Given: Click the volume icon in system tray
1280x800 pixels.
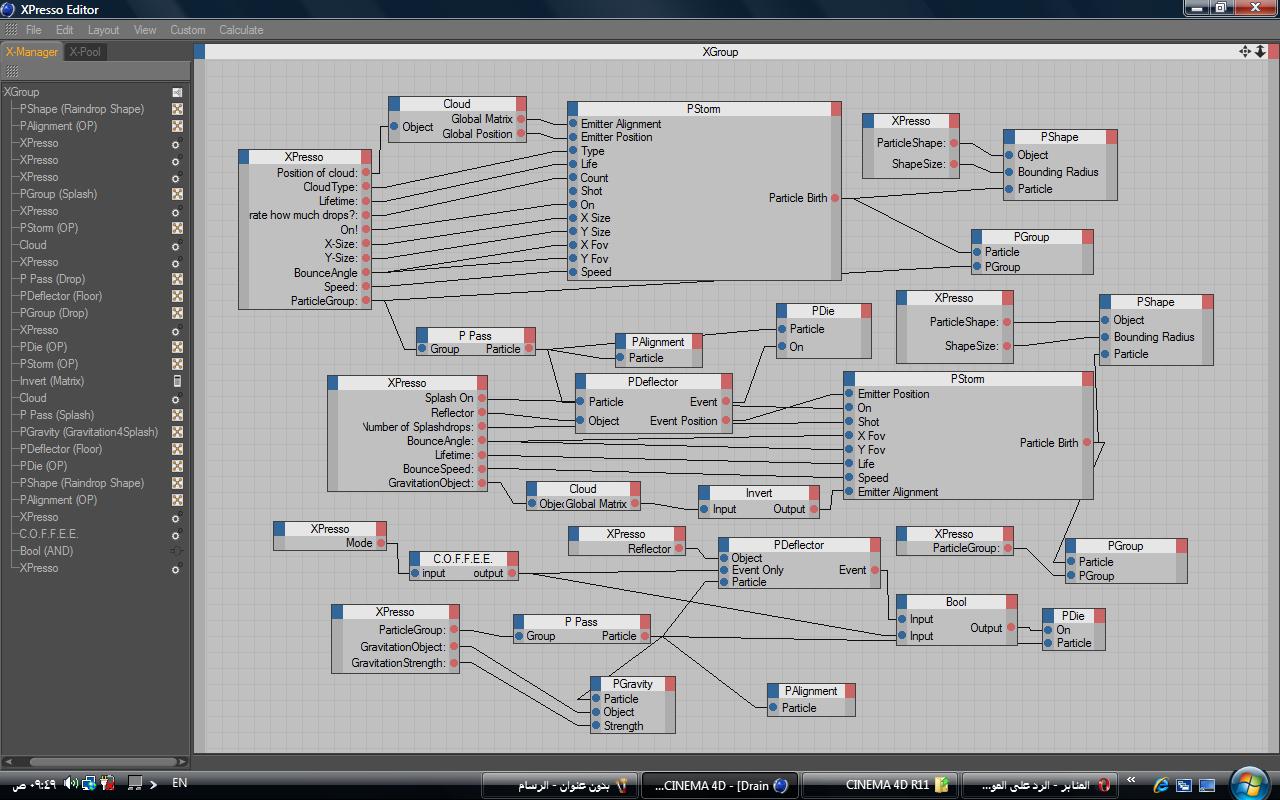Looking at the screenshot, I should [71, 784].
